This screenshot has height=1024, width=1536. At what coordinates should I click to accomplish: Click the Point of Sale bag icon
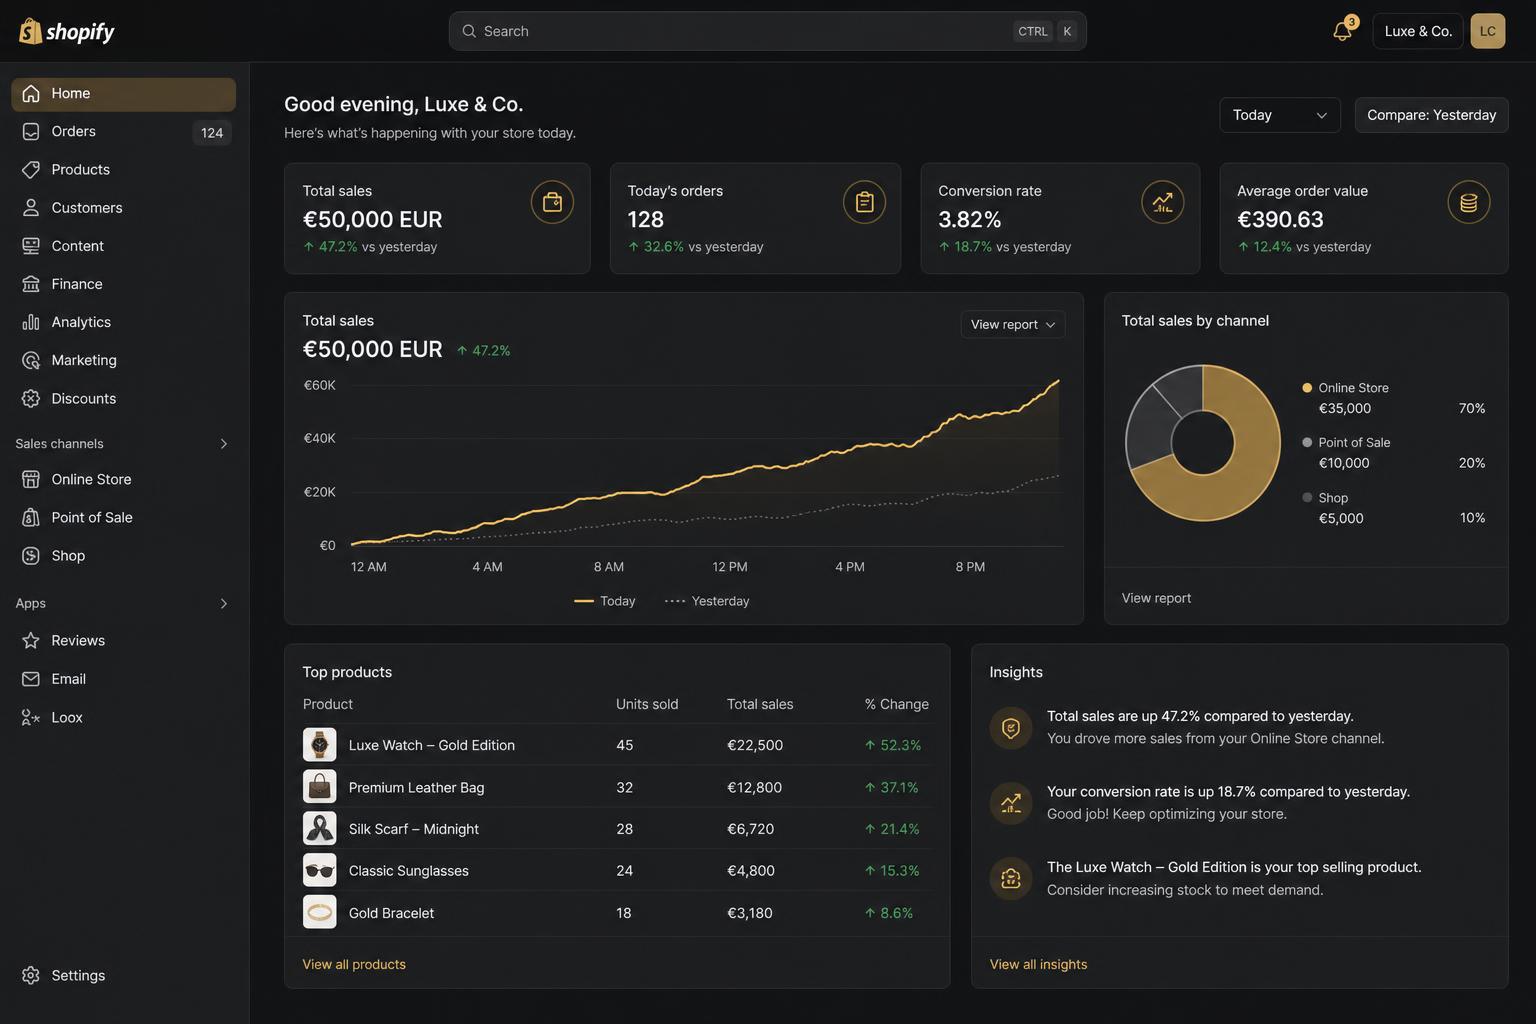tap(31, 517)
